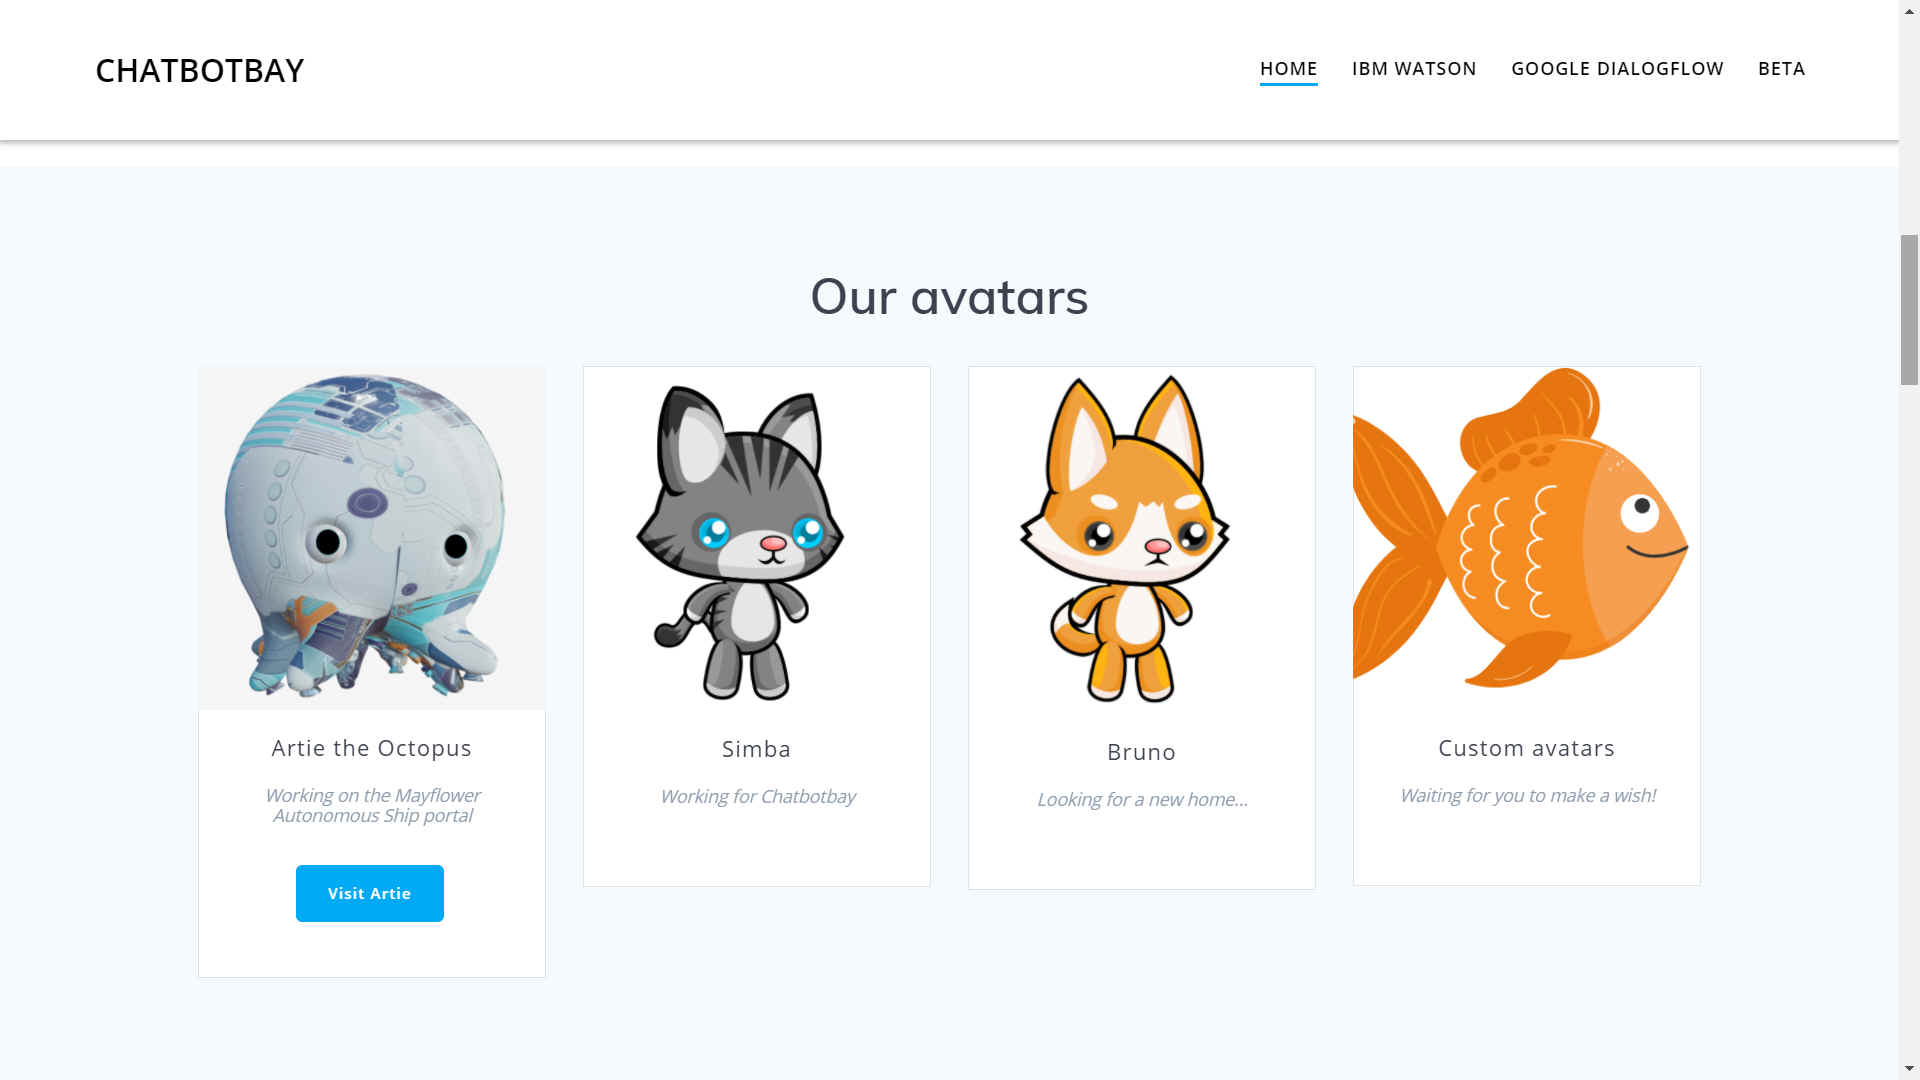Go to the HOME menu item
The height and width of the screenshot is (1080, 1920).
coord(1288,69)
